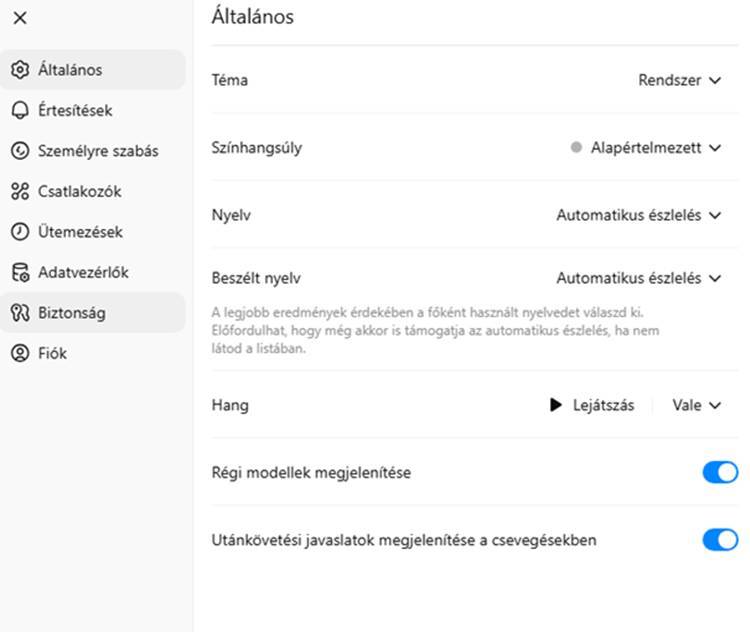Image resolution: width=750 pixels, height=632 pixels.
Task: Expand the Vale voice dropdown
Action: (x=696, y=405)
